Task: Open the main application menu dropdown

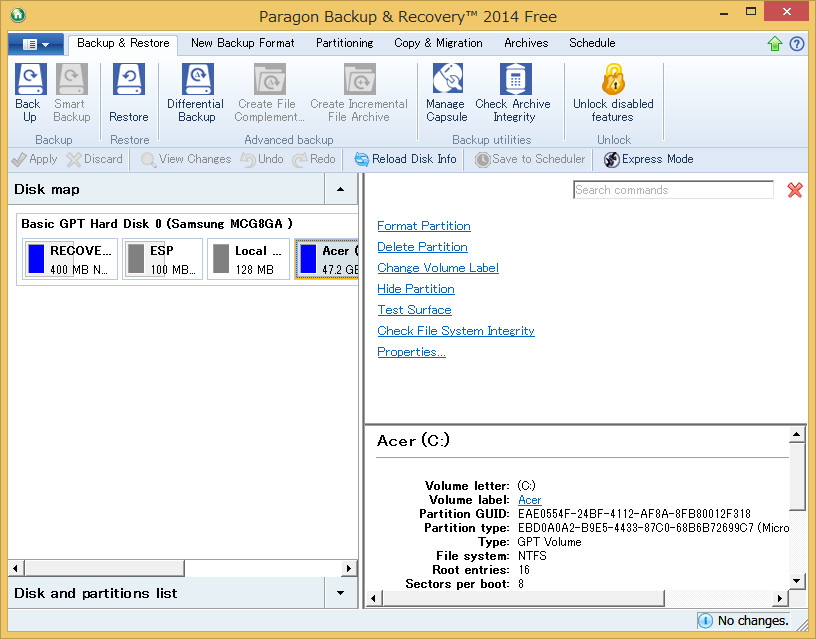Action: pyautogui.click(x=36, y=44)
